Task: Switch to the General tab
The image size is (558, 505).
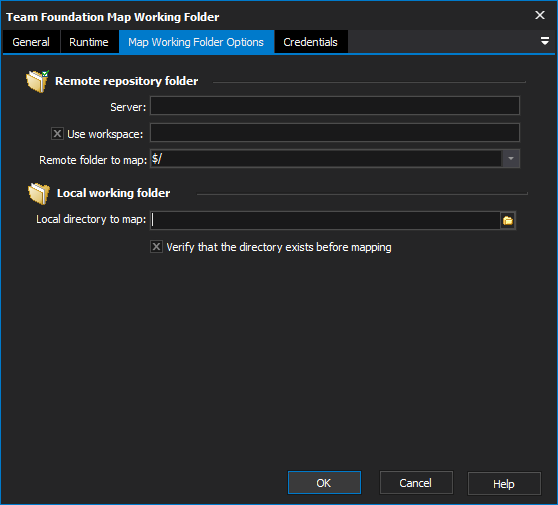Action: pos(31,42)
